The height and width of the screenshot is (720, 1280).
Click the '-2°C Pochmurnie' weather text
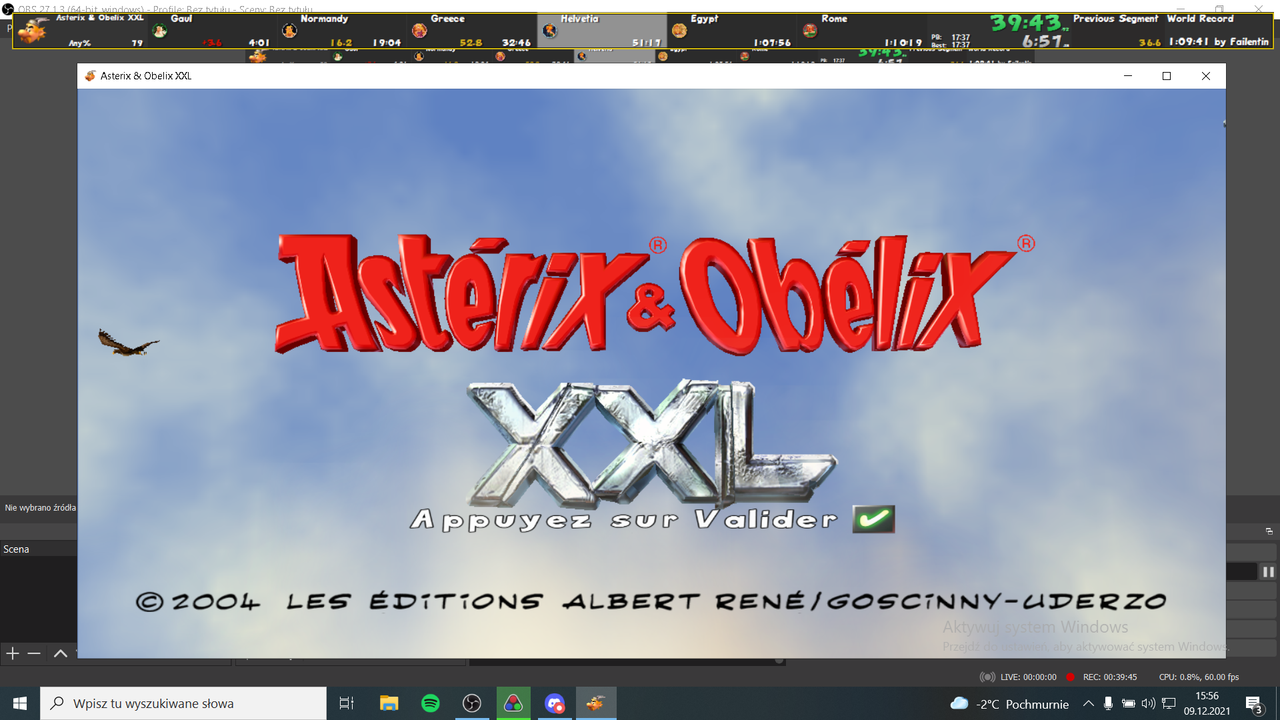click(1023, 704)
